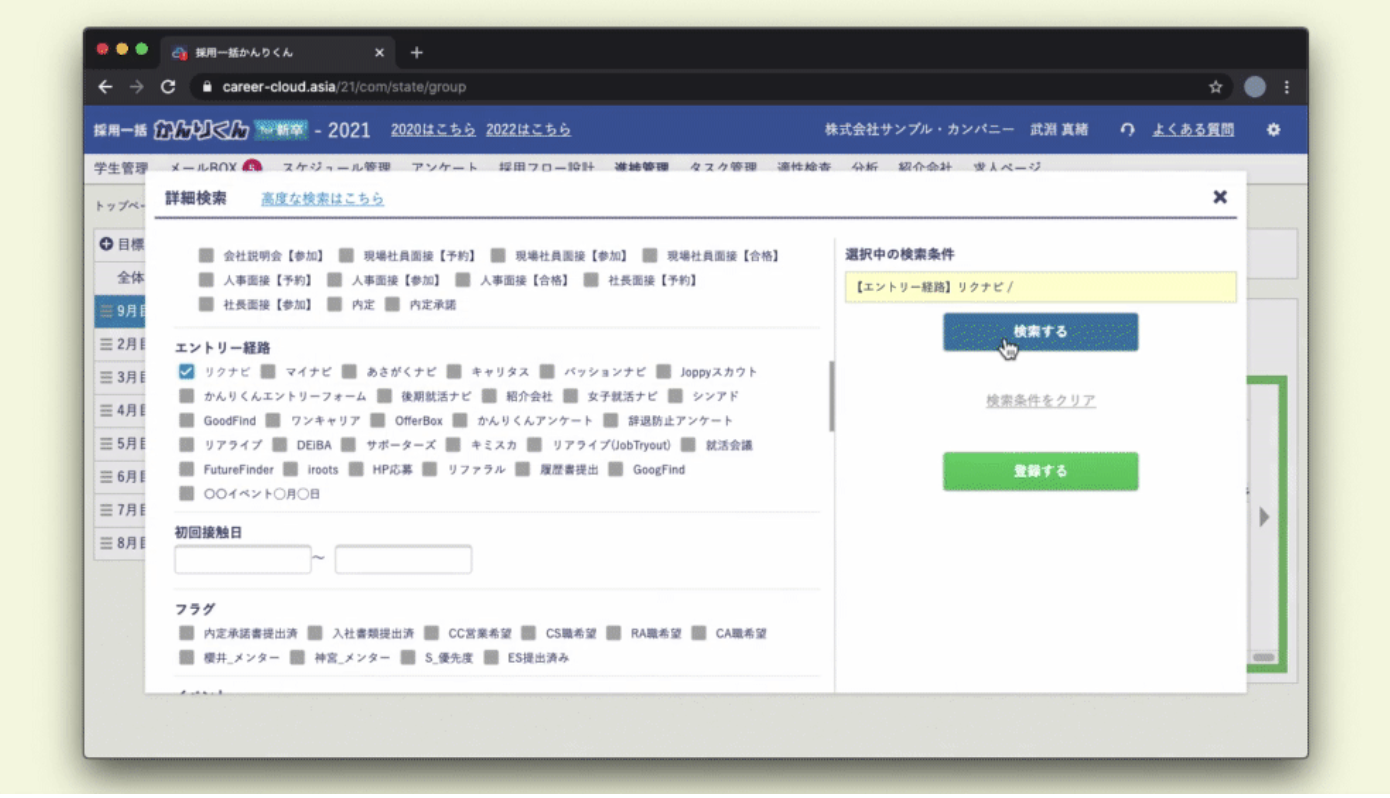Viewport: 1390px width, 798px height.
Task: Check the HP応募 checkbox
Action: point(355,469)
